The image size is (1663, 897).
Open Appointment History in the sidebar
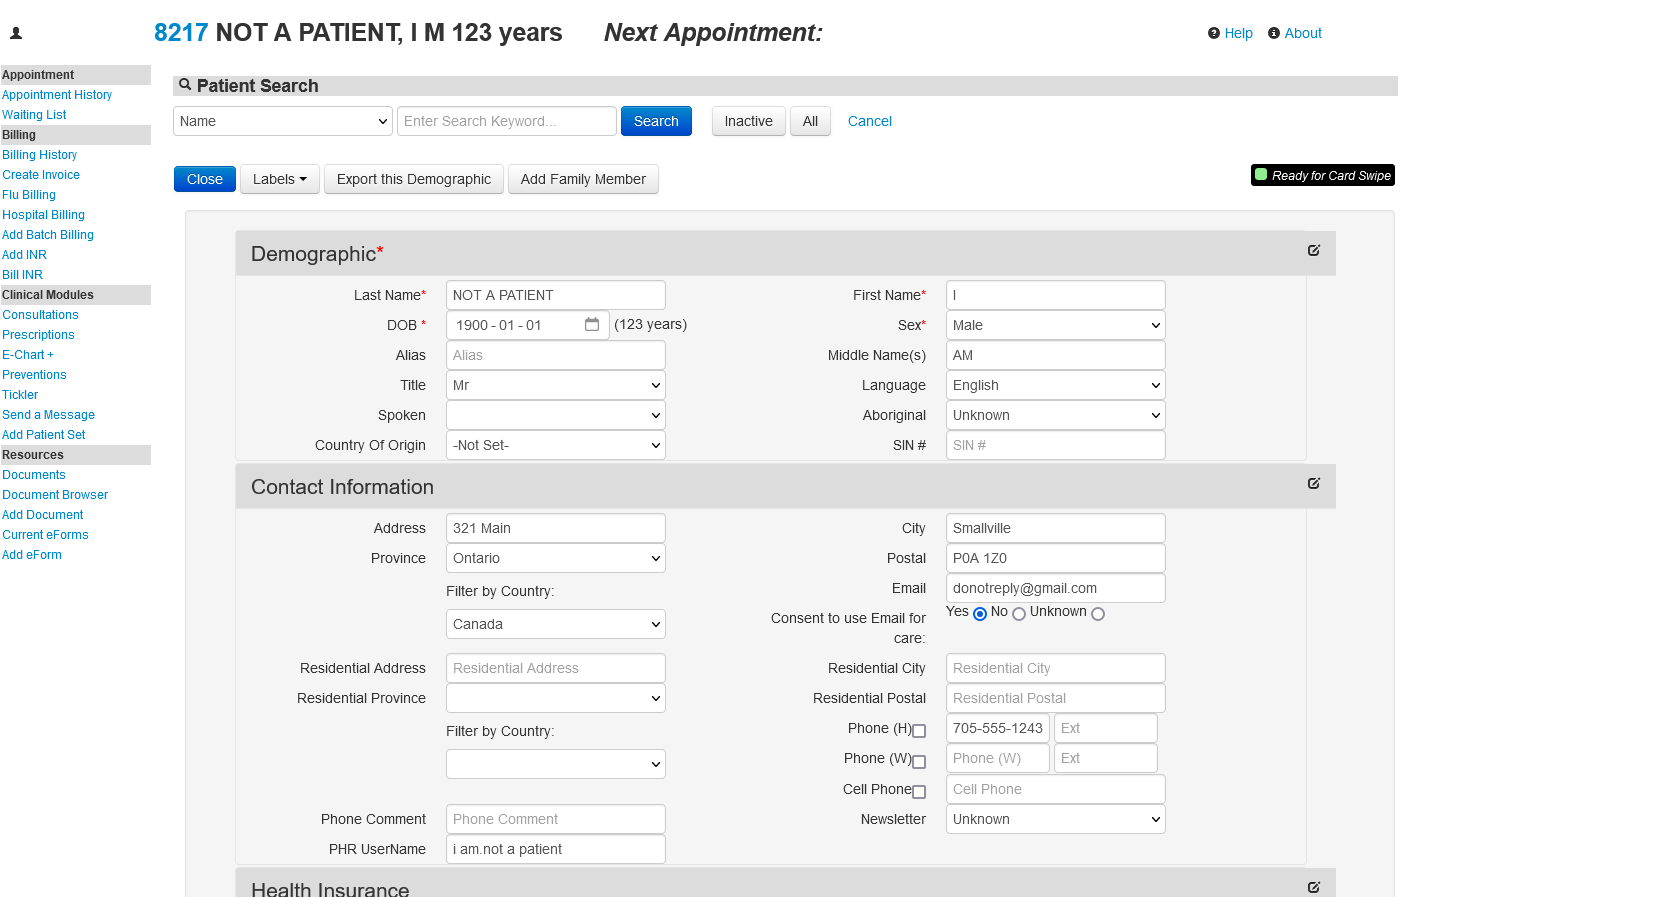[x=57, y=95]
